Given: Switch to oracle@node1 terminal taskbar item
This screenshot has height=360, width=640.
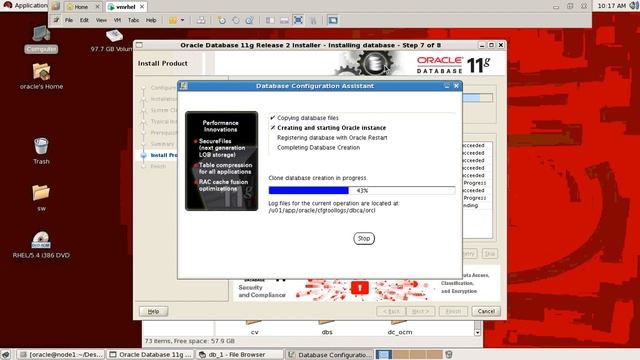Looking at the screenshot, I should point(61,355).
